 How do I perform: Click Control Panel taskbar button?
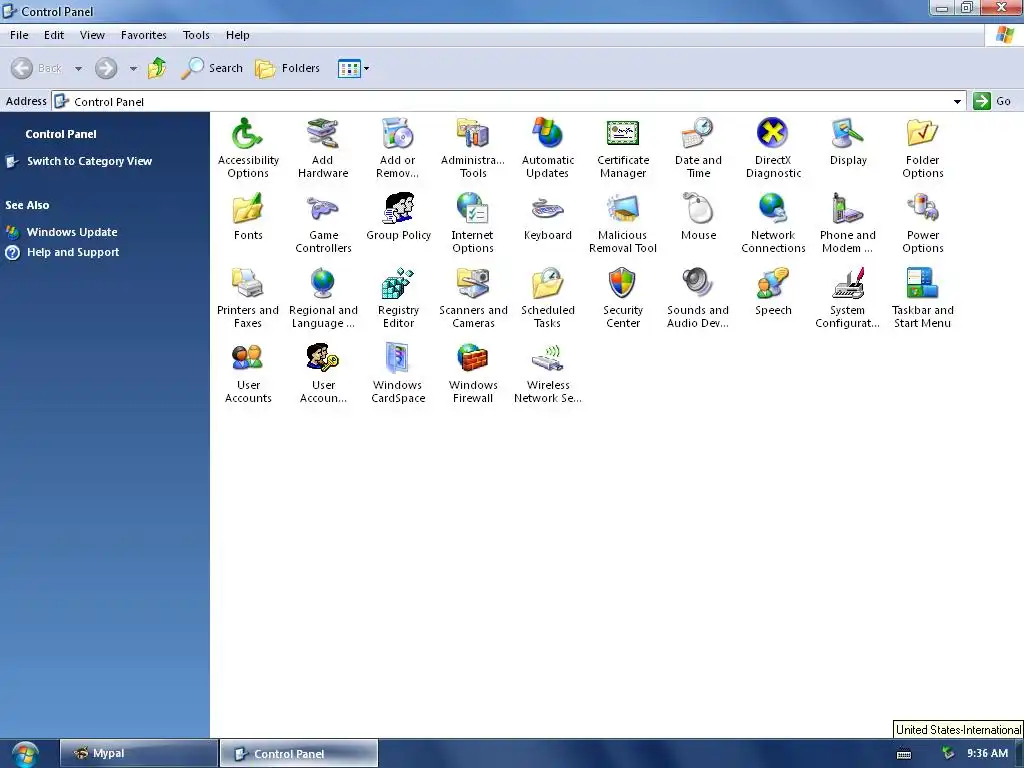coord(299,754)
